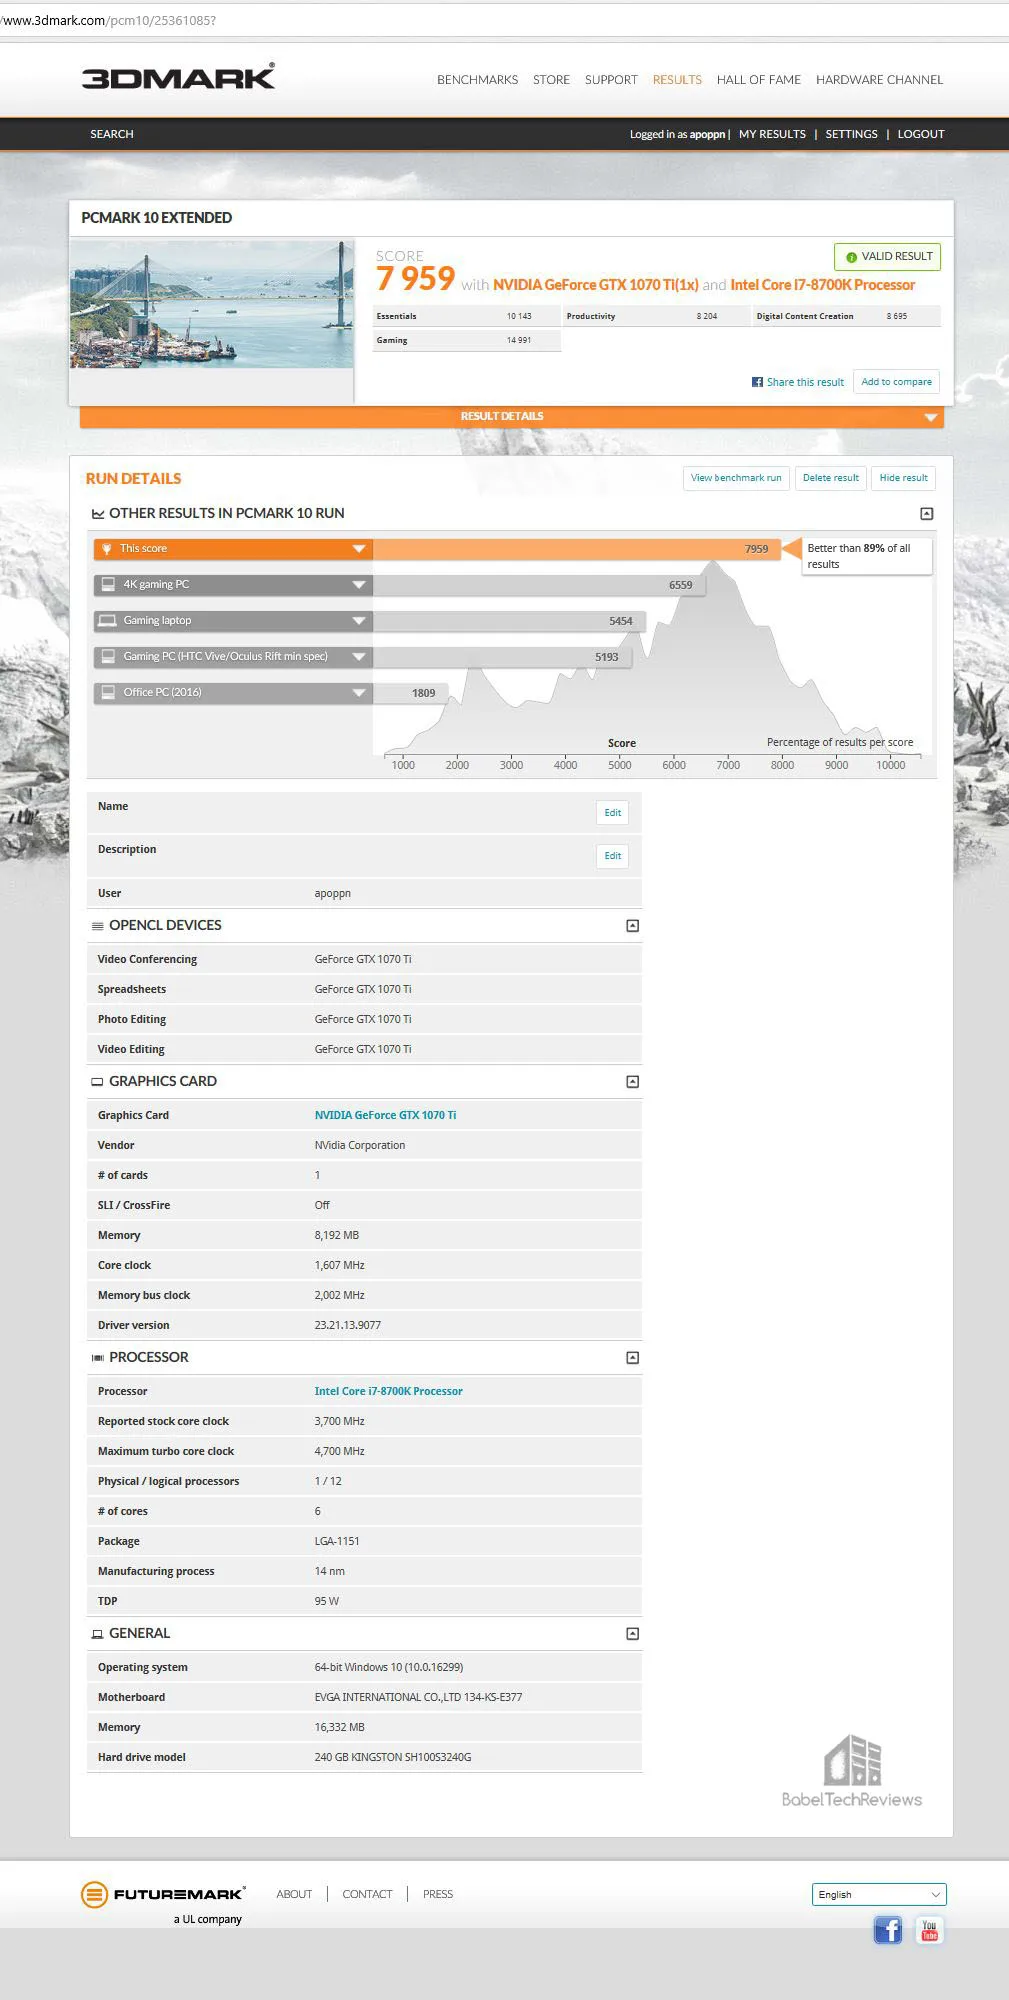Click the Futuremark logo in footer
This screenshot has height=2000, width=1009.
[x=163, y=1894]
